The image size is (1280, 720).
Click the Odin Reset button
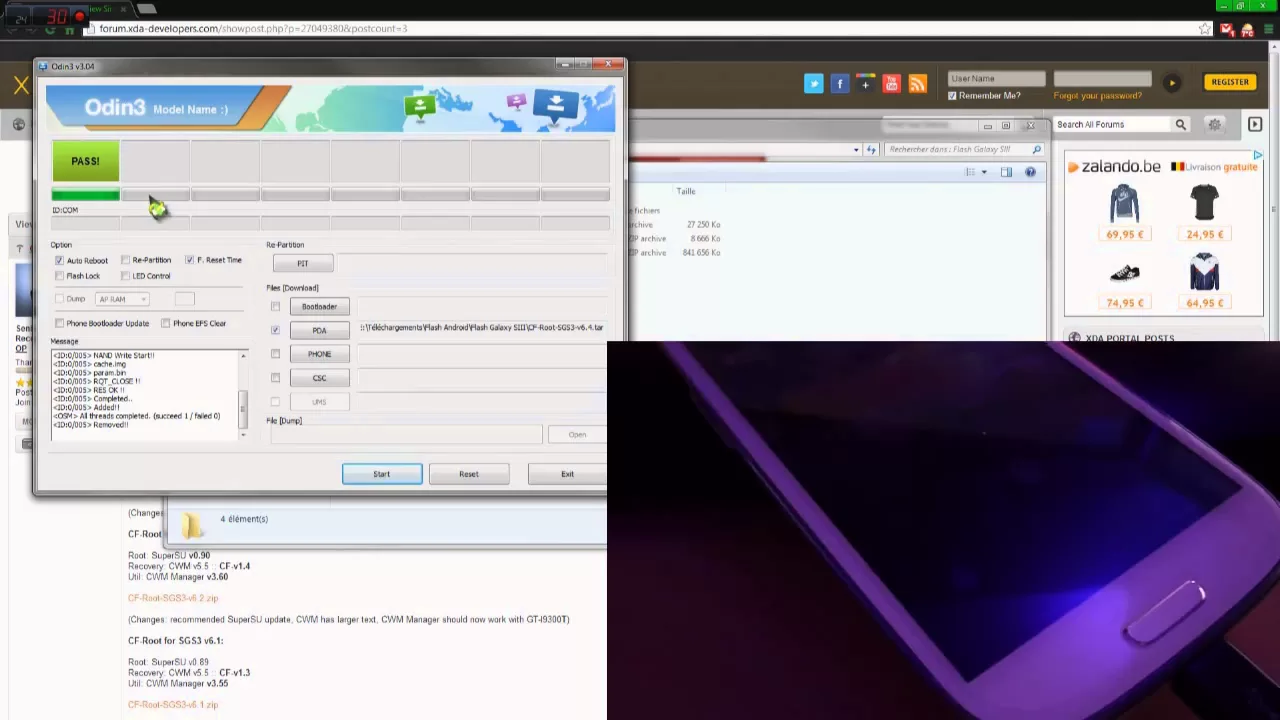pos(469,474)
